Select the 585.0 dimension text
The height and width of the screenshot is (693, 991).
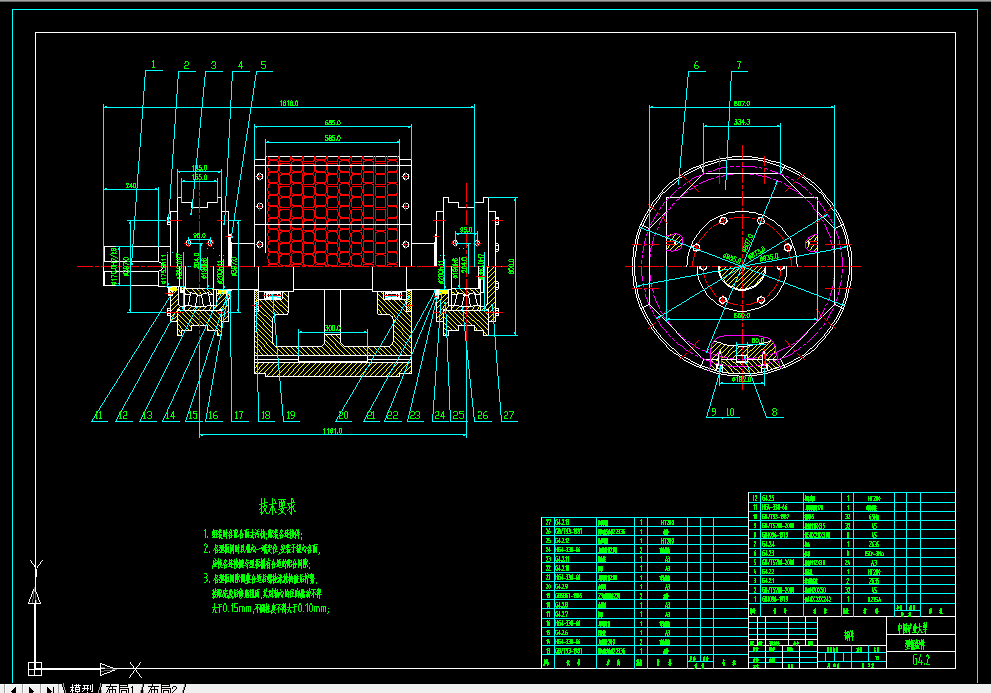coord(332,137)
